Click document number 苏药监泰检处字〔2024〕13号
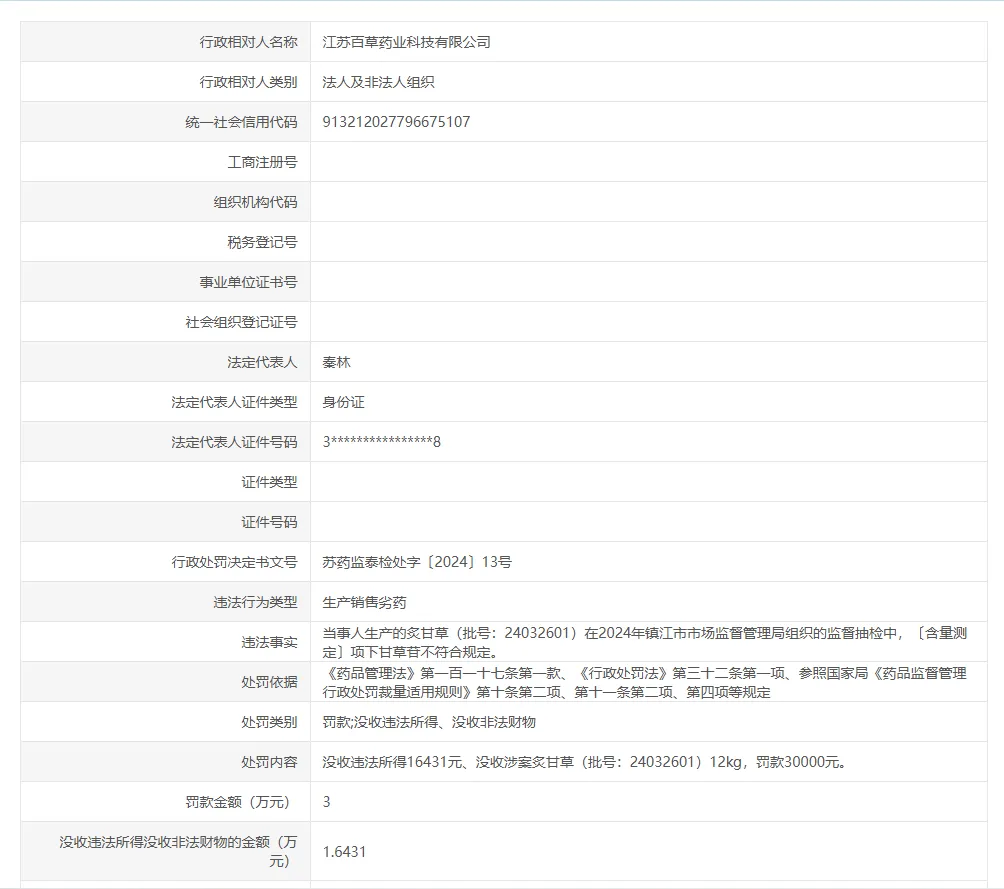This screenshot has width=1004, height=889. pos(417,562)
